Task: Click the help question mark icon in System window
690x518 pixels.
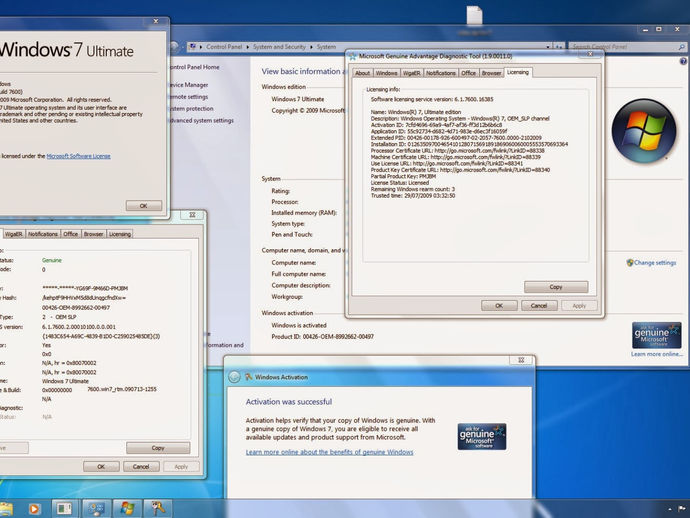Action: 683,62
